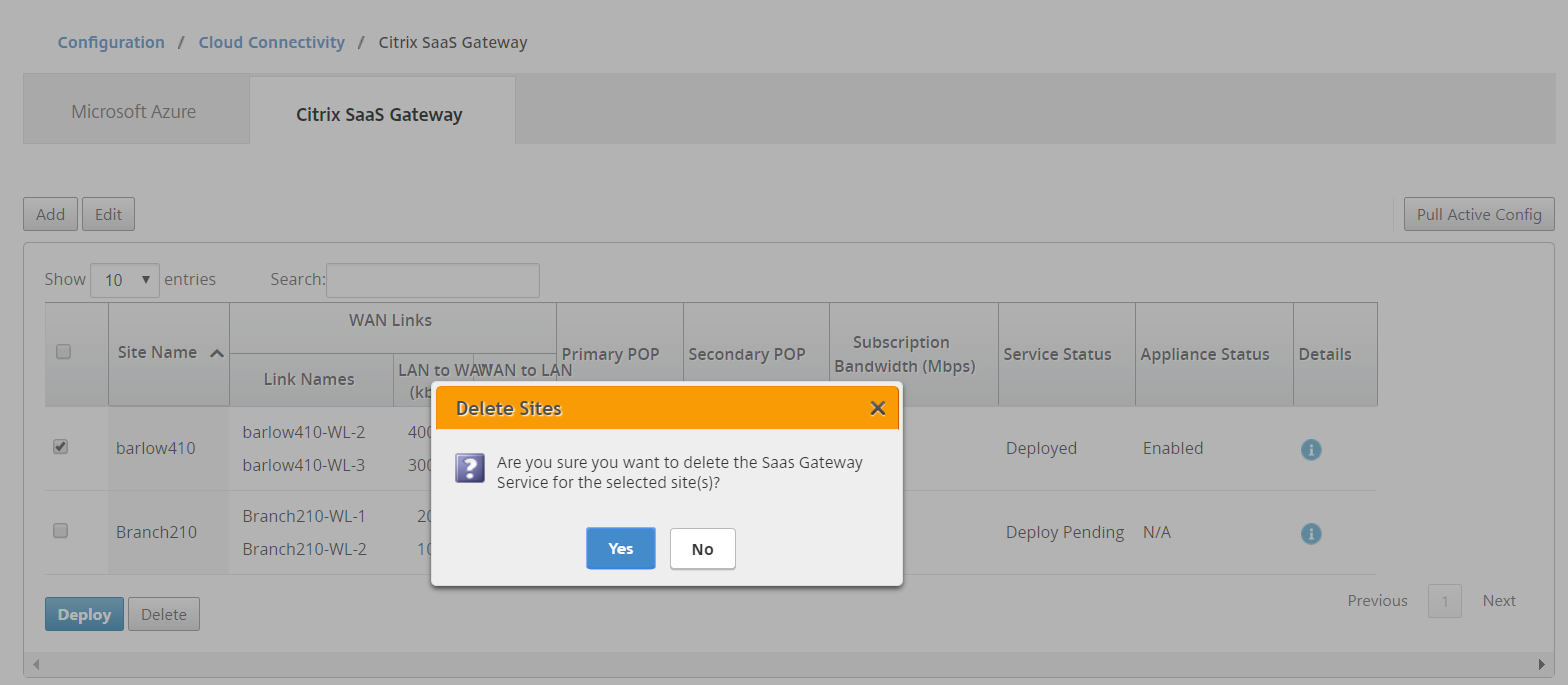Open the Show entries dropdown
The image size is (1568, 685).
(x=125, y=280)
